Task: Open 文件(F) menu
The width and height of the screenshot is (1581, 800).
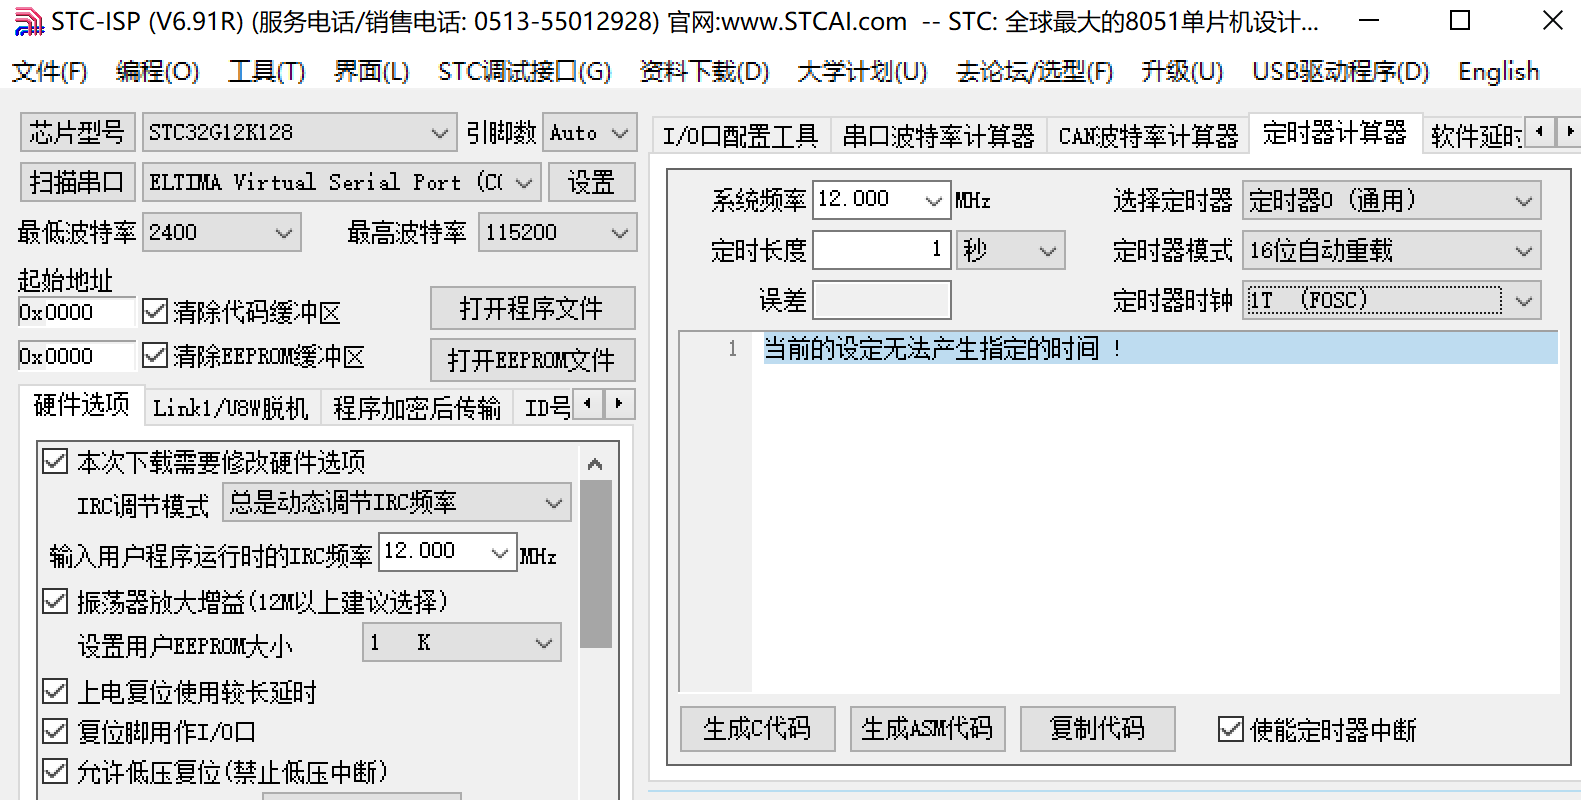Action: 49,71
